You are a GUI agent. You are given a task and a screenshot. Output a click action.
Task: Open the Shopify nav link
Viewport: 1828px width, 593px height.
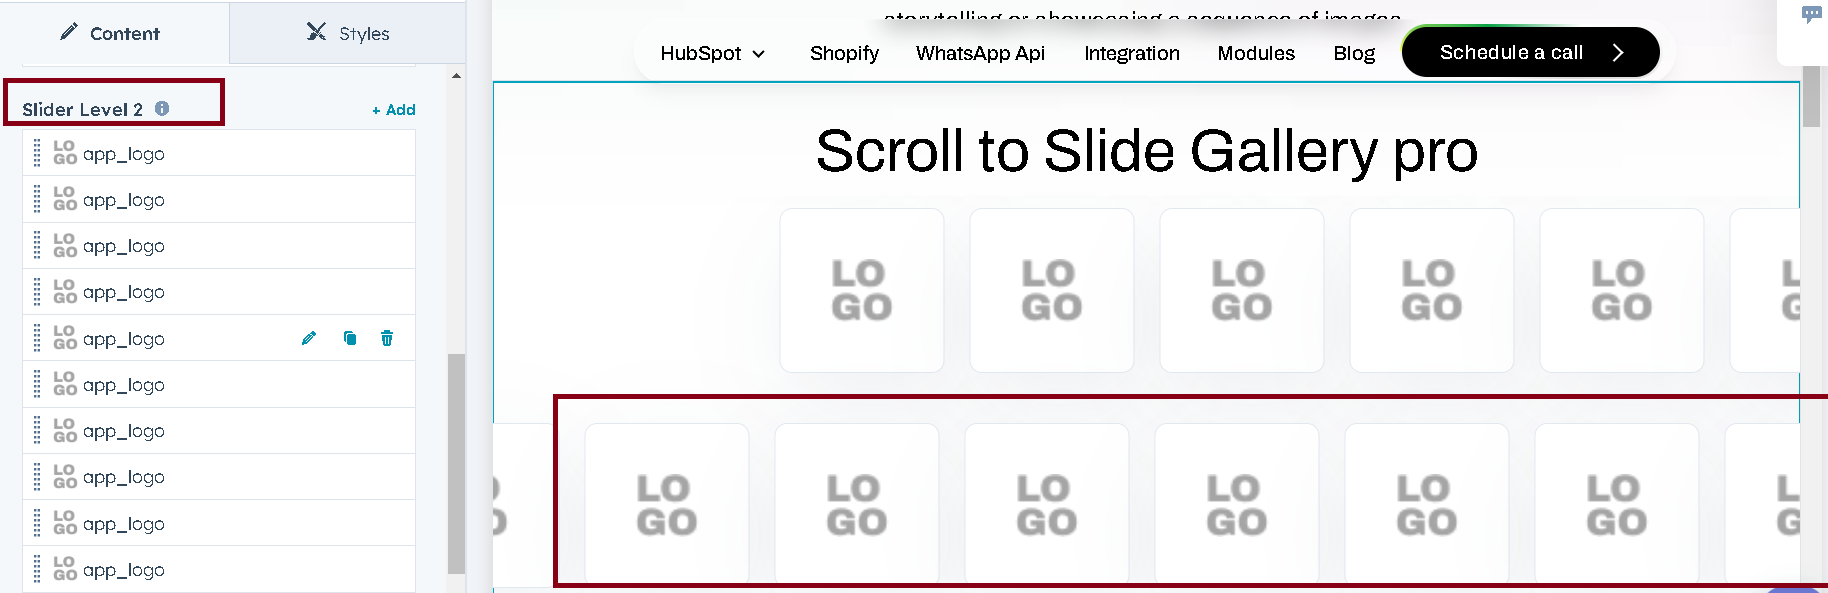pyautogui.click(x=844, y=53)
